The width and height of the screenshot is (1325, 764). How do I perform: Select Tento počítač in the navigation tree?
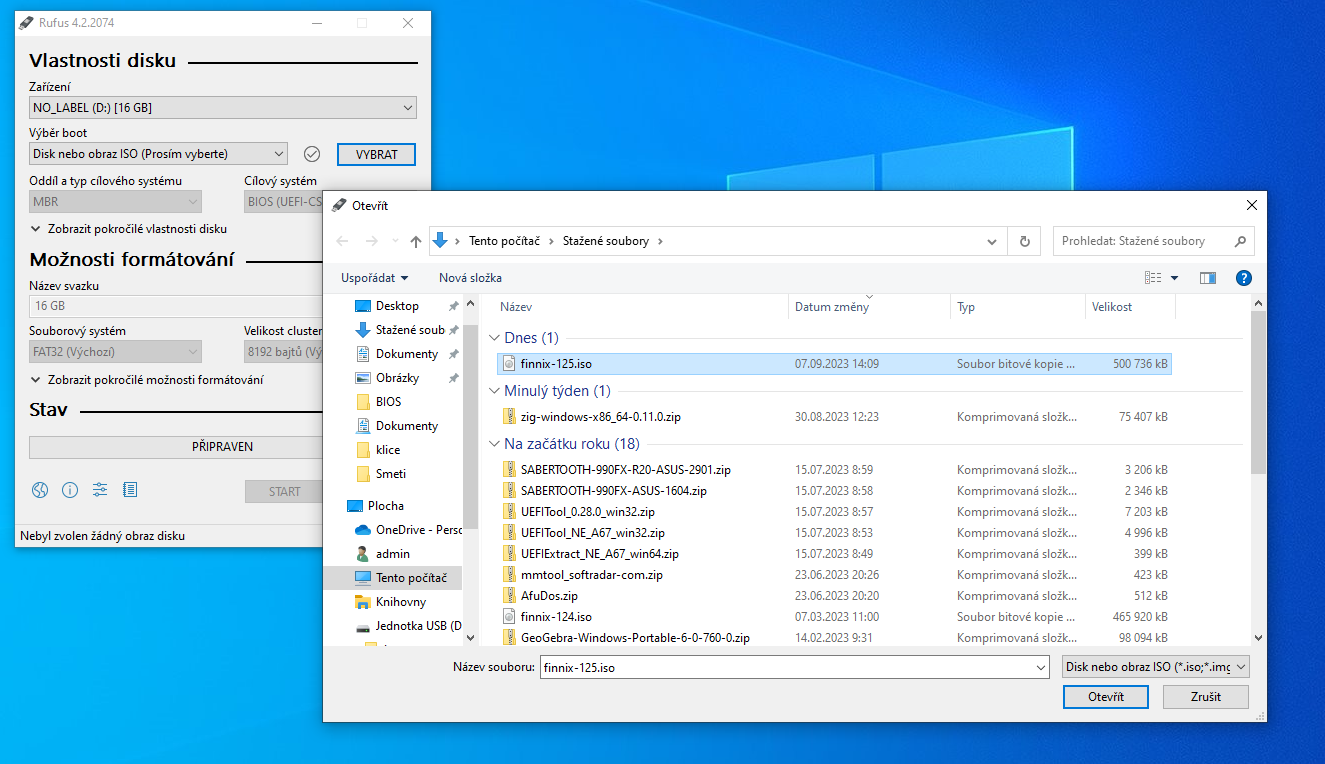tap(410, 578)
